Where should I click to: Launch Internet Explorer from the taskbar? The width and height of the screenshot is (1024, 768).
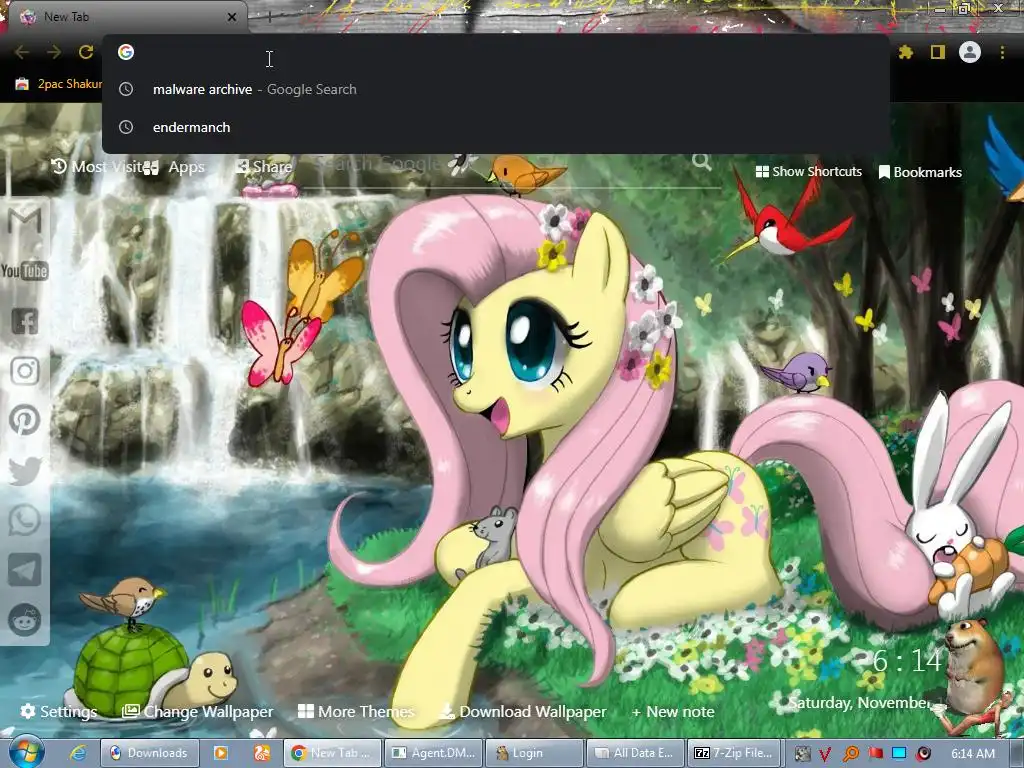[x=78, y=753]
